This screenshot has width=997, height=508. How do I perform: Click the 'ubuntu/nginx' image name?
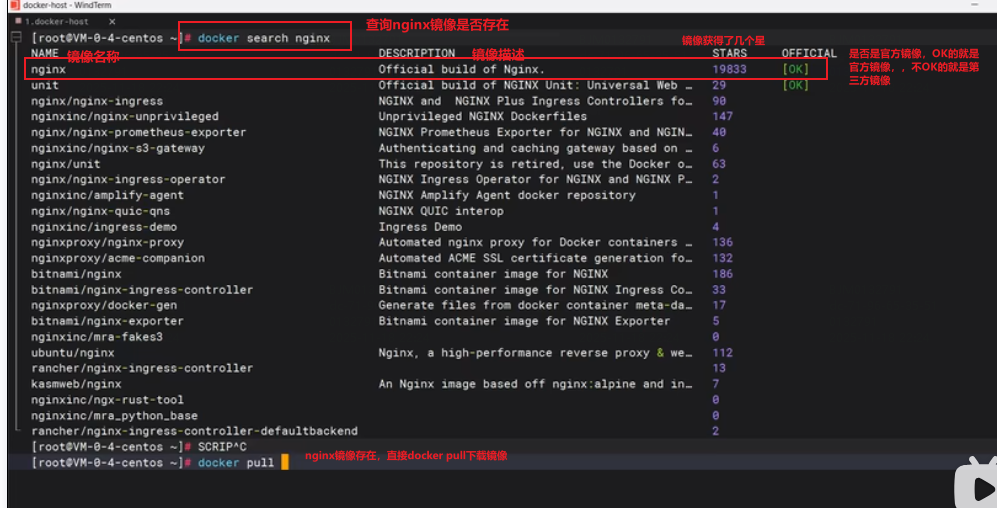pyautogui.click(x=73, y=353)
